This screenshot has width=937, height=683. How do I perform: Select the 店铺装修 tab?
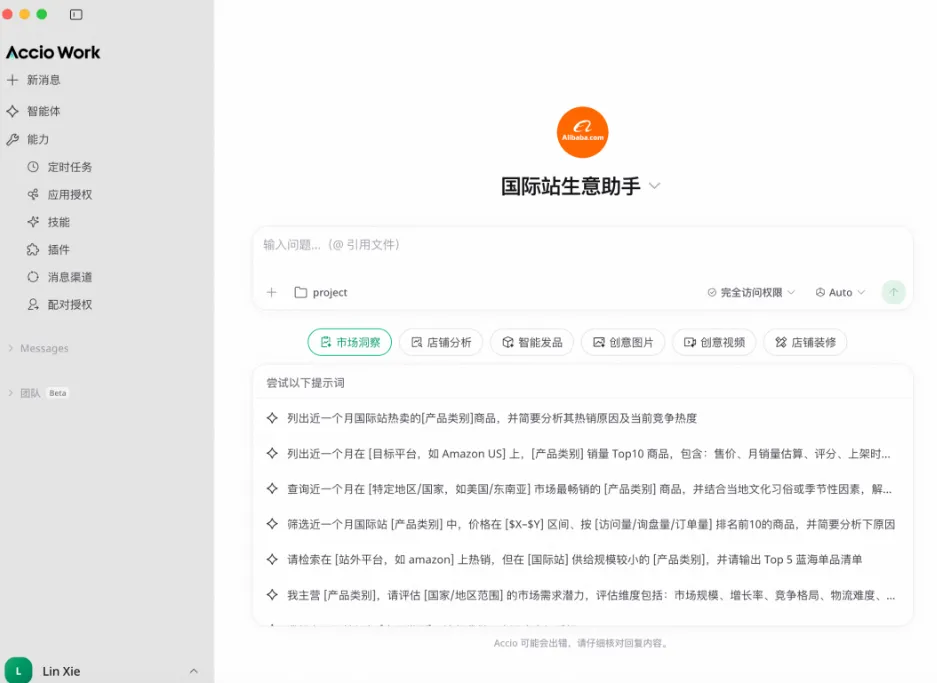pyautogui.click(x=805, y=342)
